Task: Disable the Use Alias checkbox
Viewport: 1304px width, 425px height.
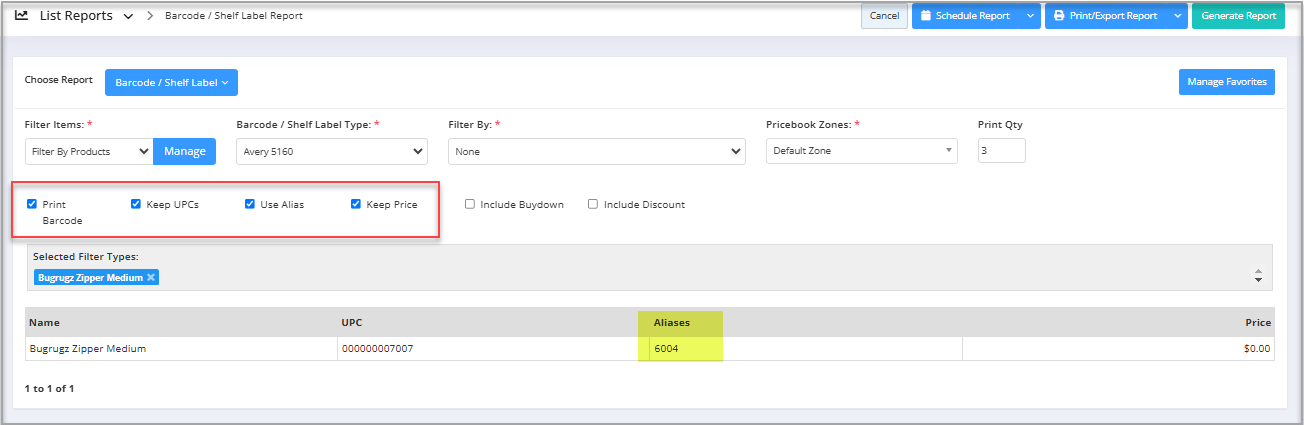Action: (250, 204)
